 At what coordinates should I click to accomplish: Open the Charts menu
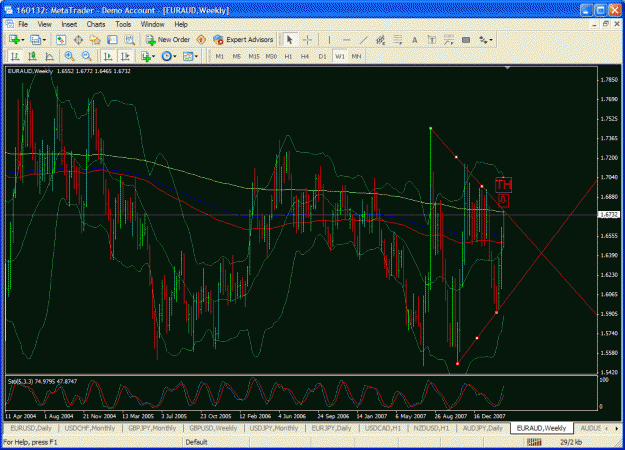click(96, 24)
